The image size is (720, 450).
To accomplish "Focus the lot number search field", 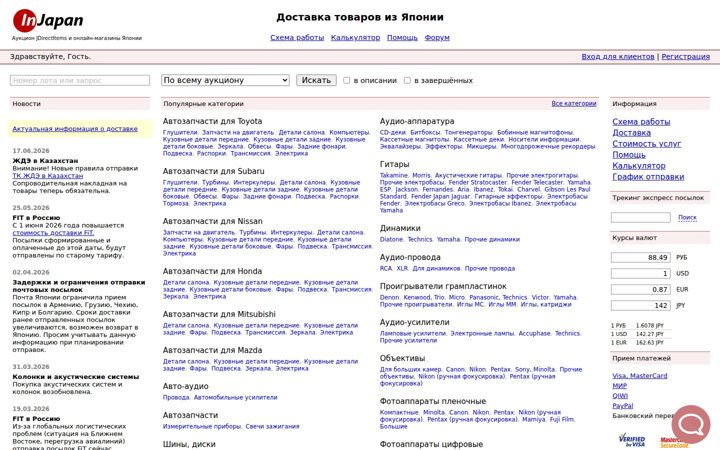I will point(80,80).
